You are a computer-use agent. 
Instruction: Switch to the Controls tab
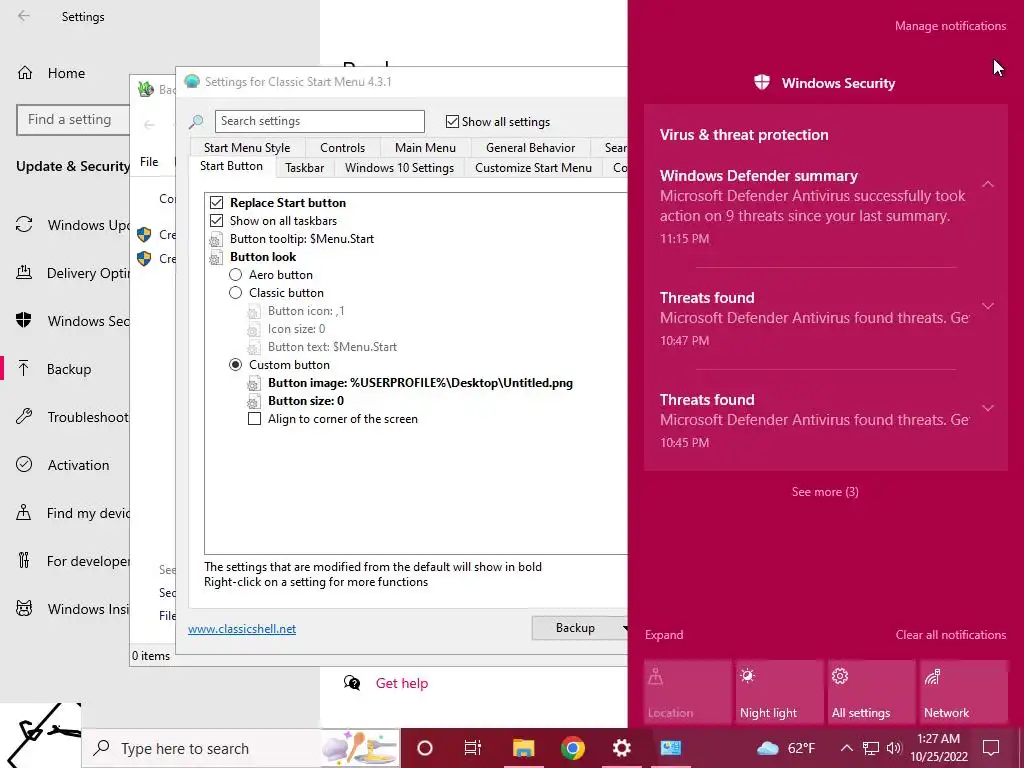tap(342, 148)
